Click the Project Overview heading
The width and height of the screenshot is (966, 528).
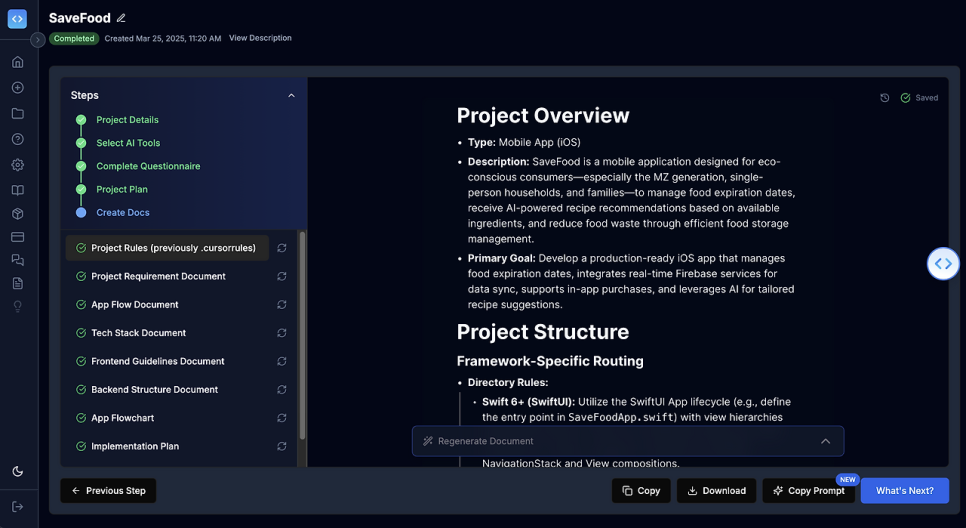pyautogui.click(x=543, y=115)
